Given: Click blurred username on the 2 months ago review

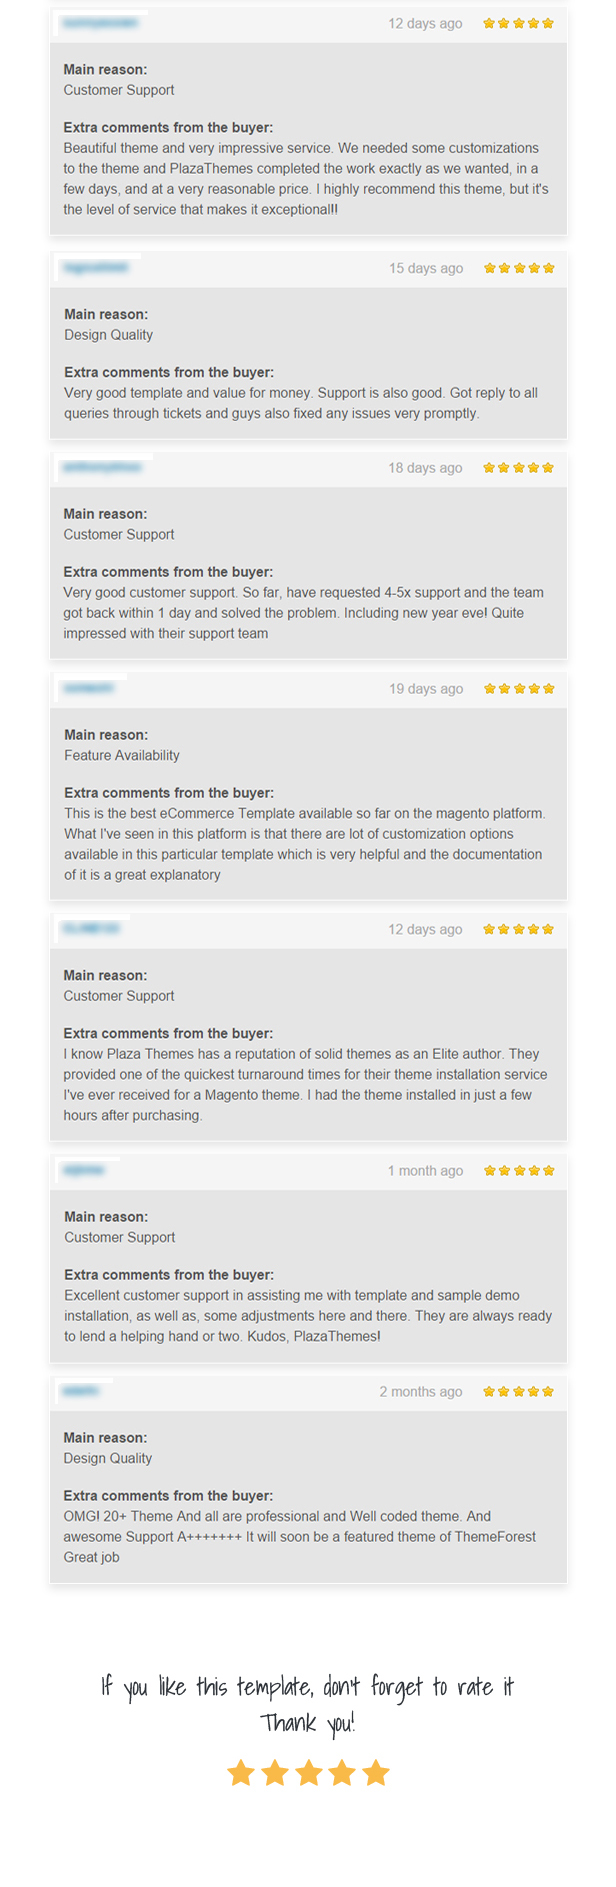Looking at the screenshot, I should pyautogui.click(x=80, y=1391).
